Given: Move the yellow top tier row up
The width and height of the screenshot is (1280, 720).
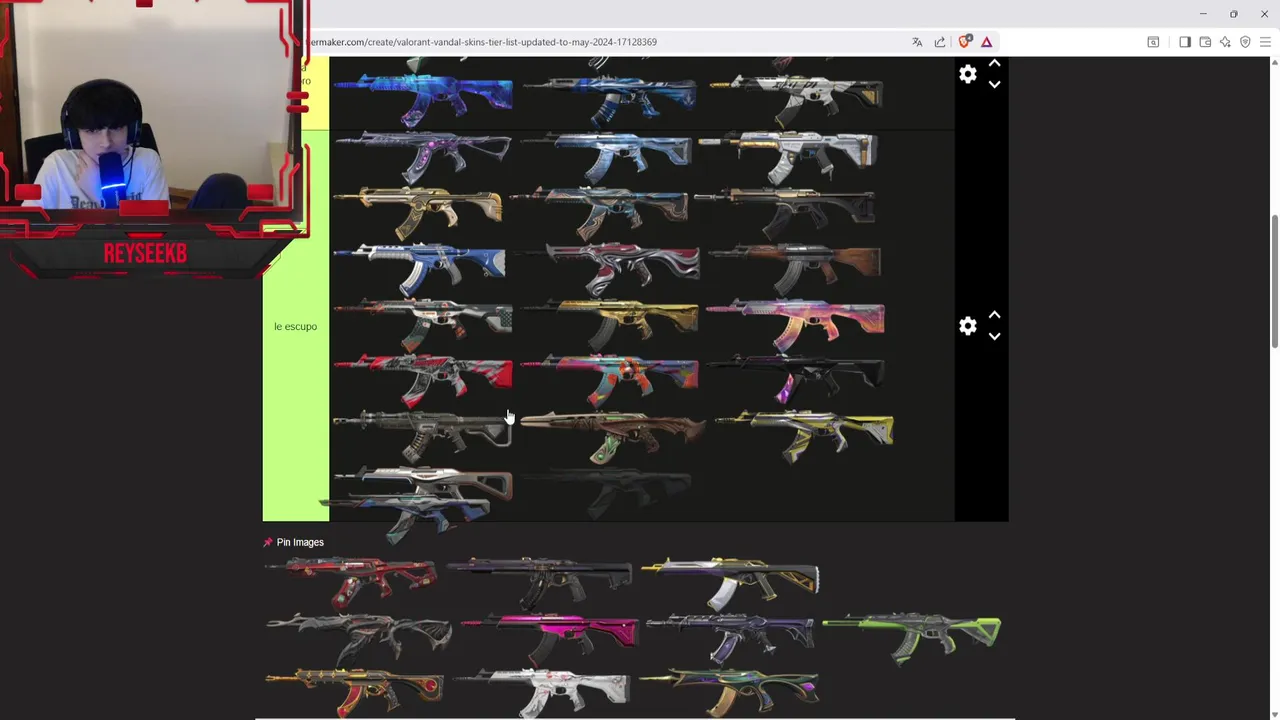Looking at the screenshot, I should pyautogui.click(x=994, y=63).
